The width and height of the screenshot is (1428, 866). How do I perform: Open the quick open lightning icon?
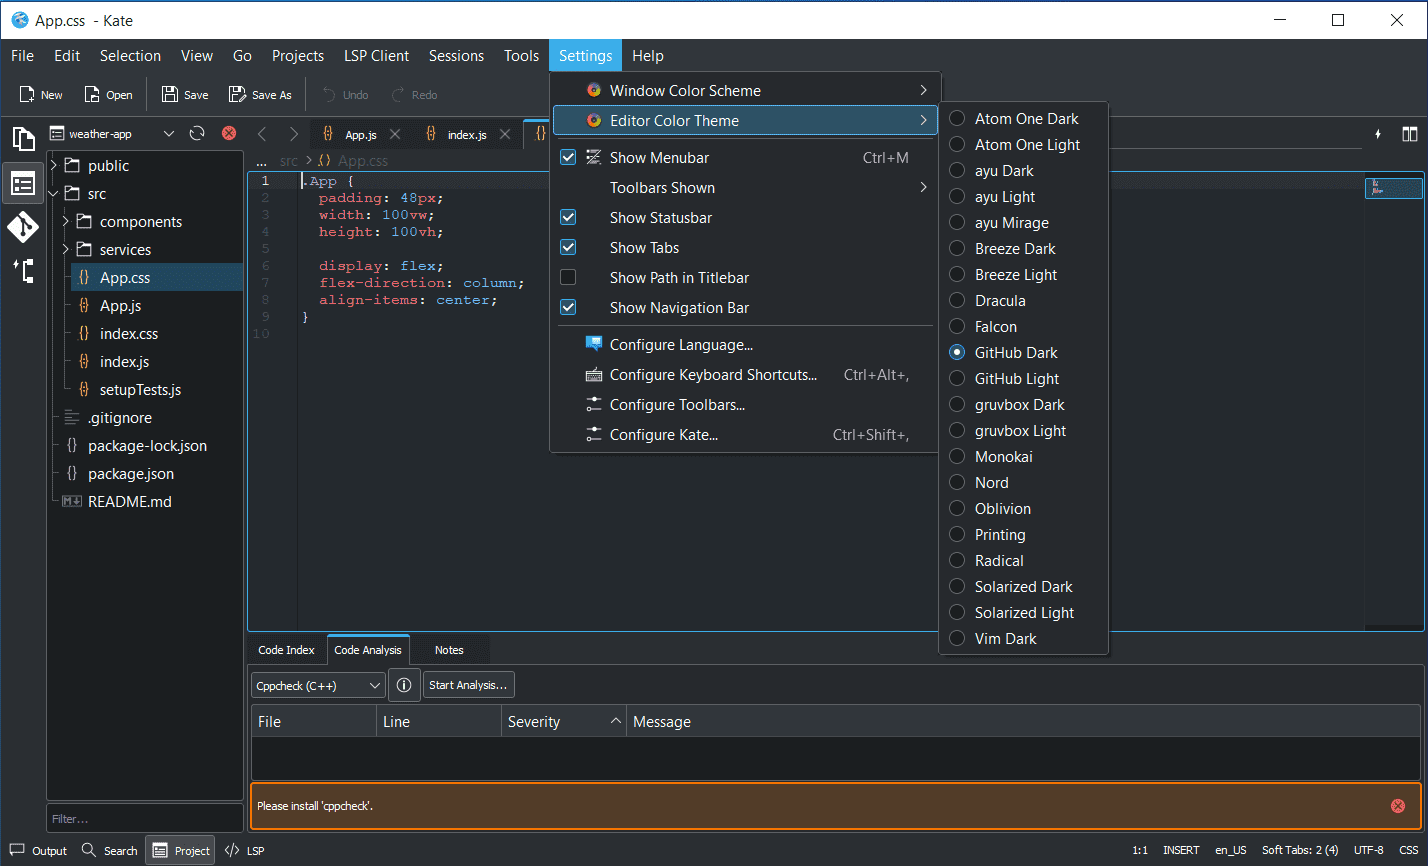click(1378, 134)
